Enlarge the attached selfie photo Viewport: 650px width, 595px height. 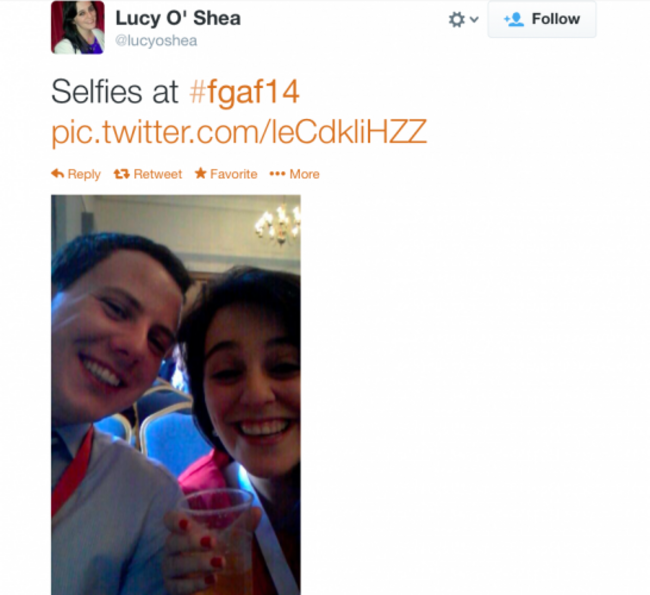click(176, 395)
